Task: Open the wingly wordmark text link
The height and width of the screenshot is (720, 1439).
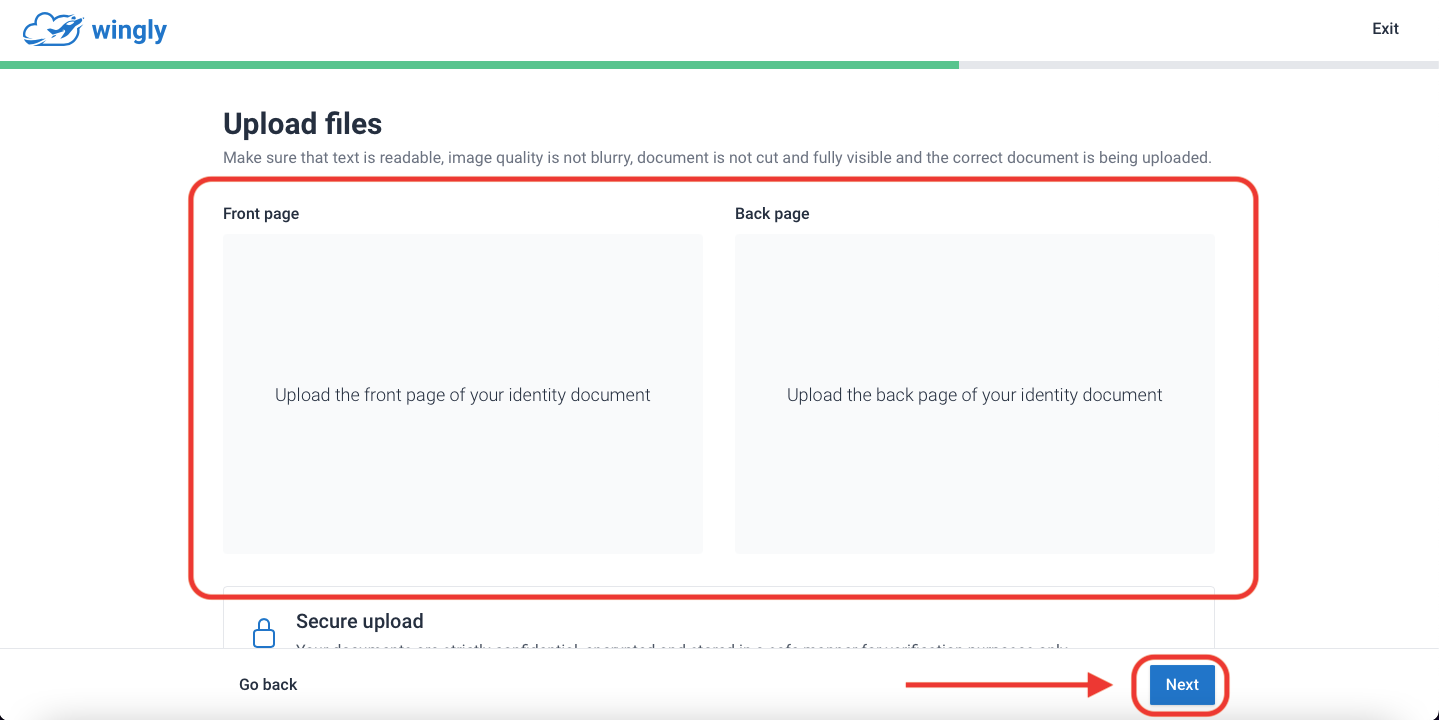Action: 129,31
